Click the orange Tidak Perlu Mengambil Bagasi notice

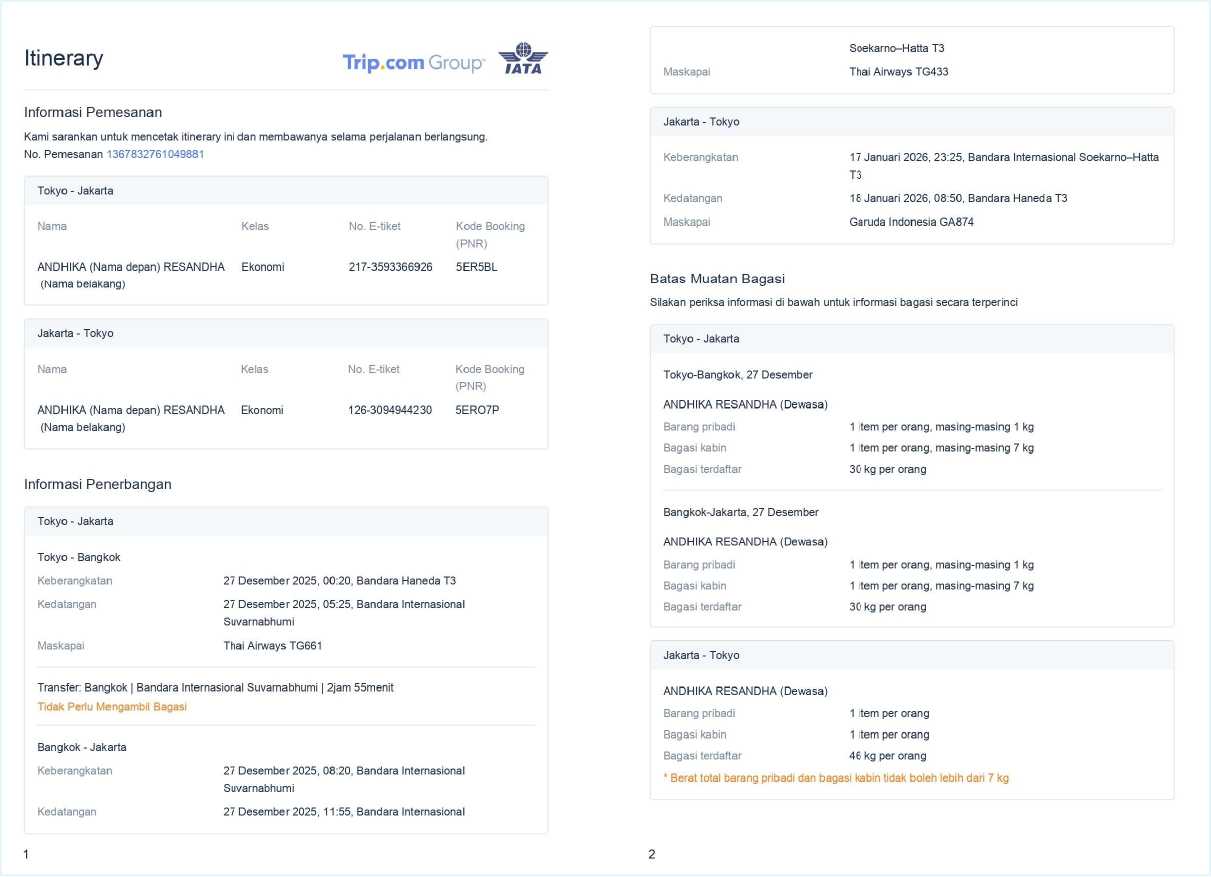tap(112, 706)
